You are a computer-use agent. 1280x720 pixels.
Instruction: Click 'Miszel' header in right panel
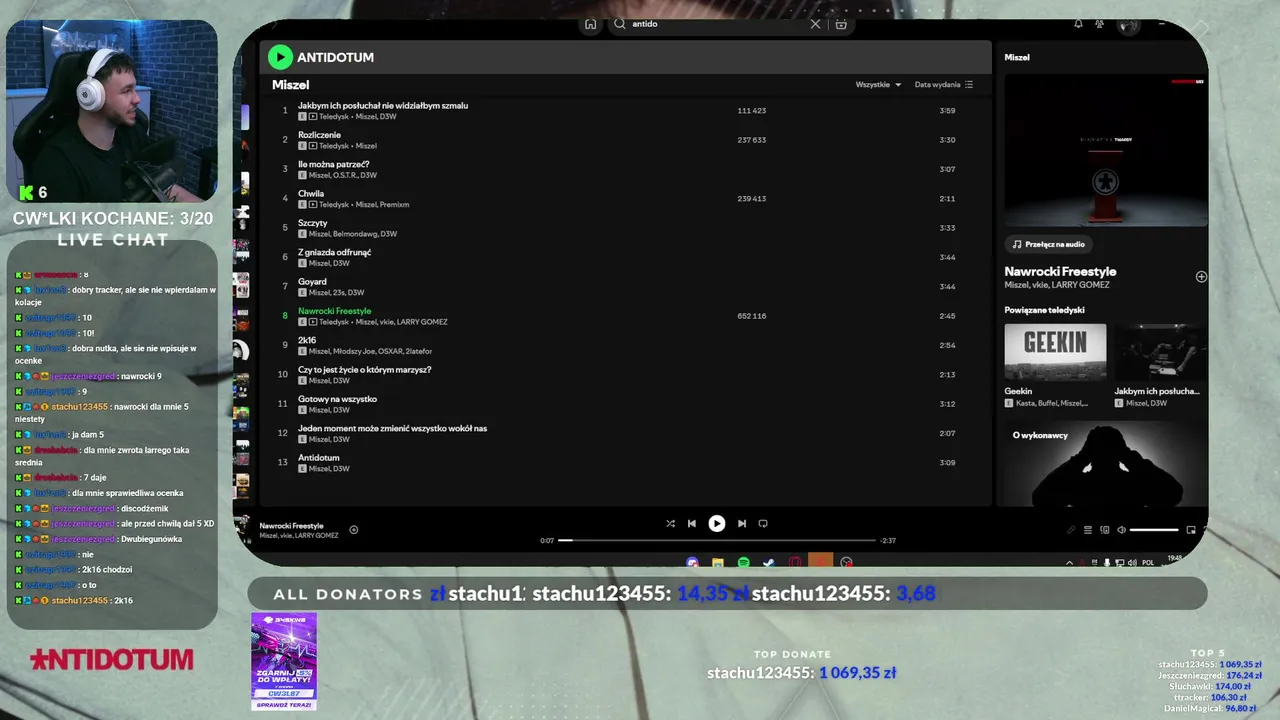(x=1017, y=58)
